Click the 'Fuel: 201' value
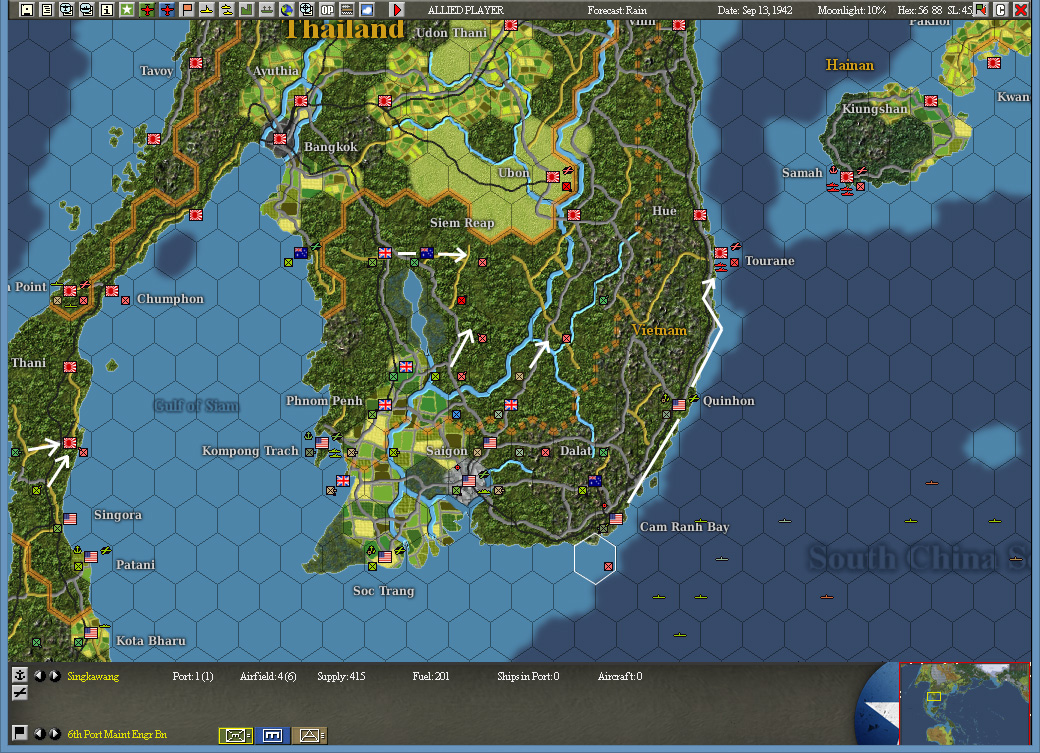The image size is (1040, 753). [430, 676]
